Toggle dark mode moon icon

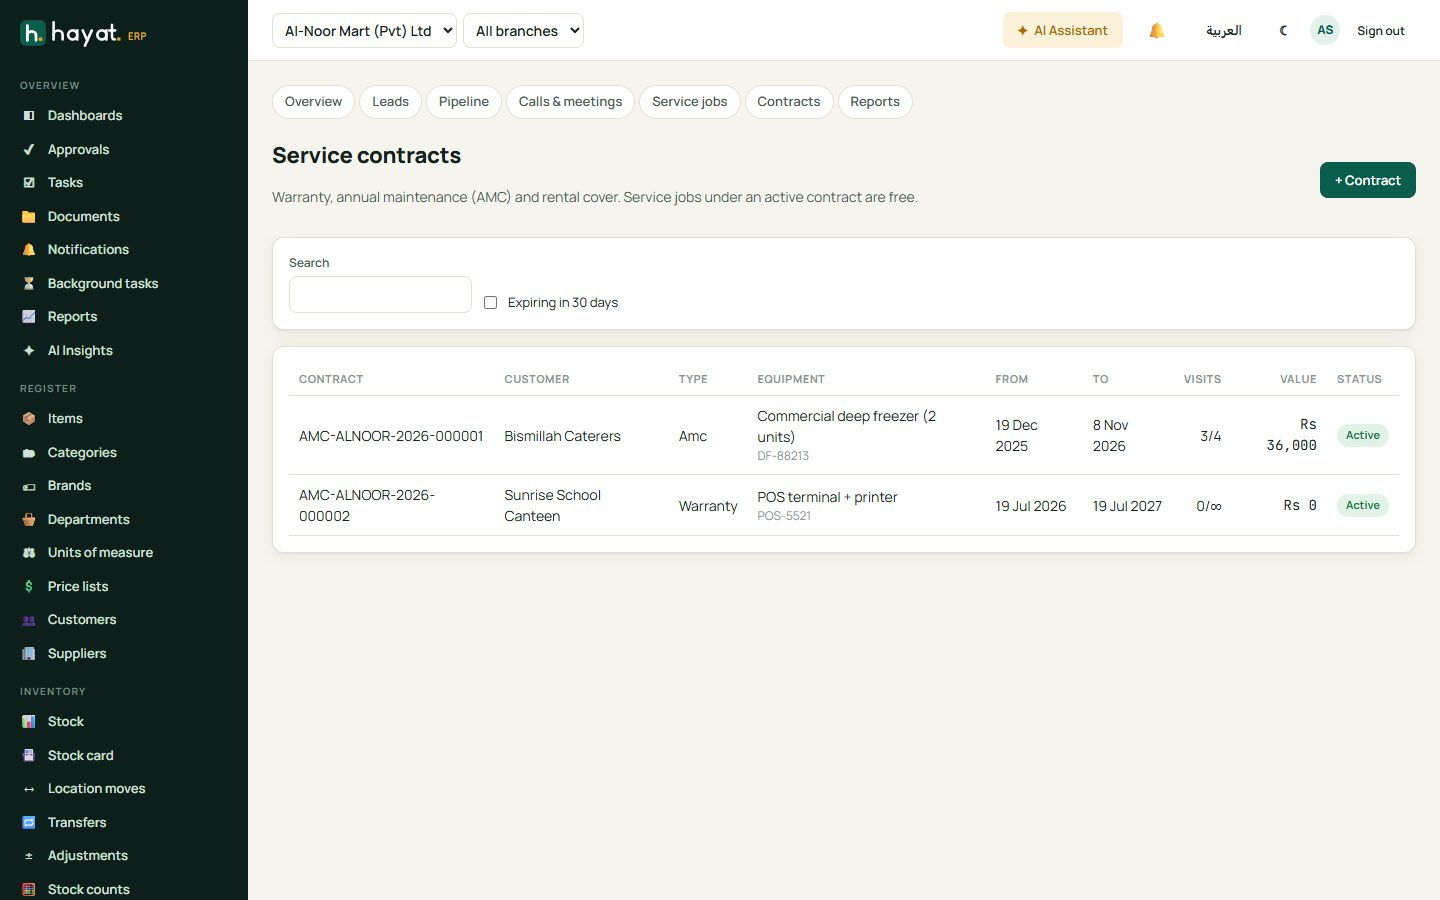click(1283, 31)
